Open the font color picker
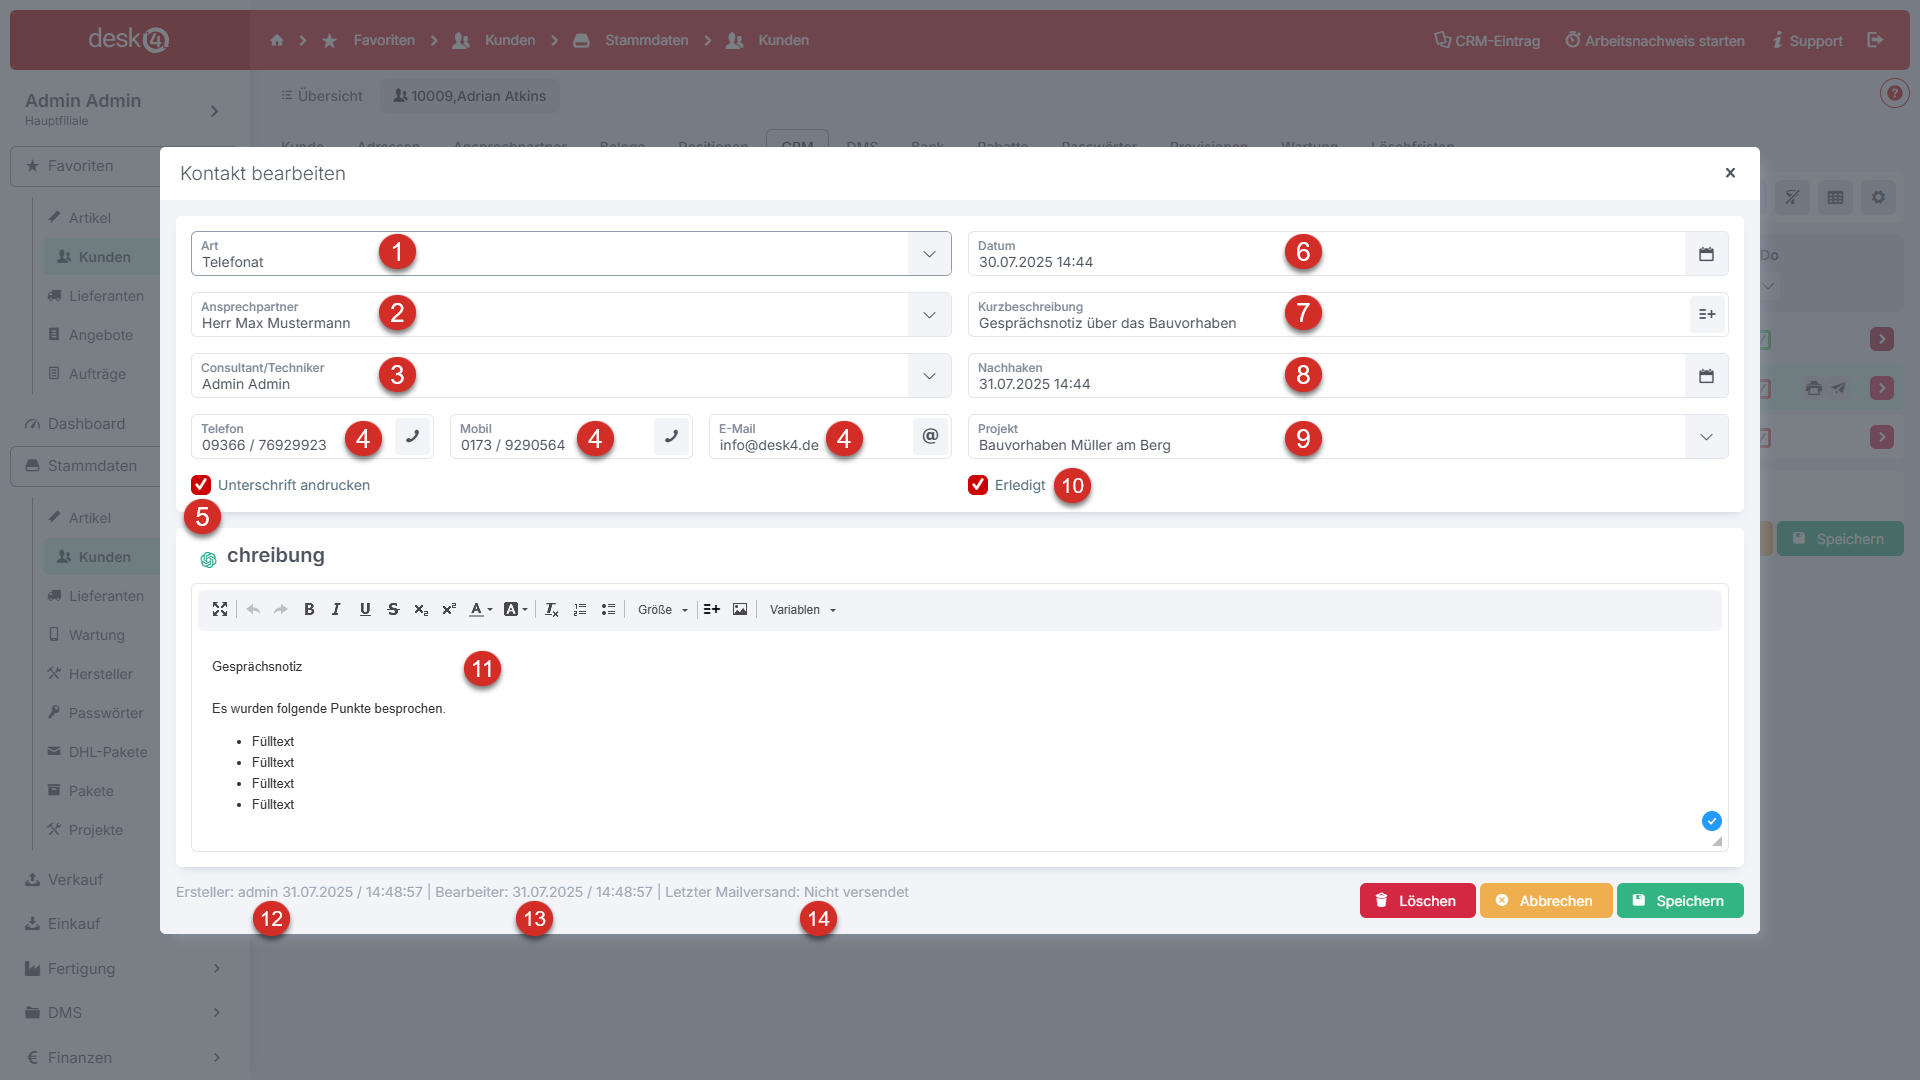Viewport: 1920px width, 1080px height. click(x=481, y=609)
